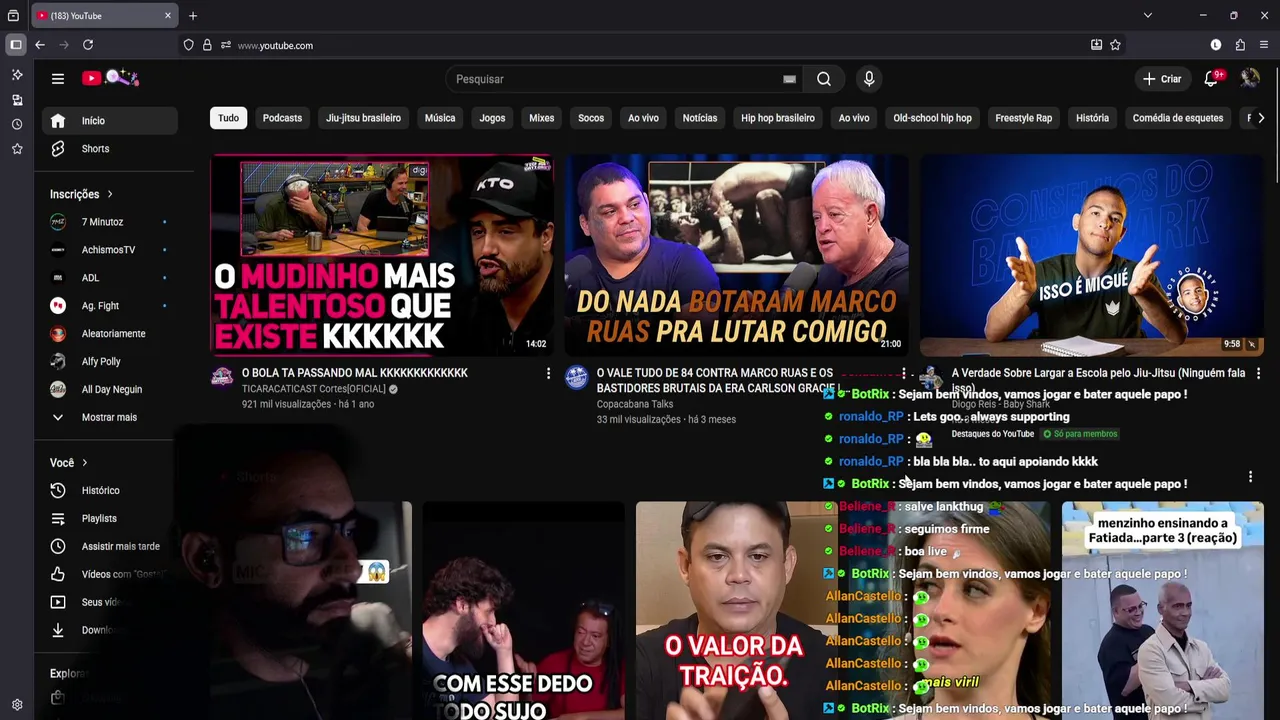This screenshot has height=720, width=1280.
Task: Reload the page
Action: (x=88, y=45)
